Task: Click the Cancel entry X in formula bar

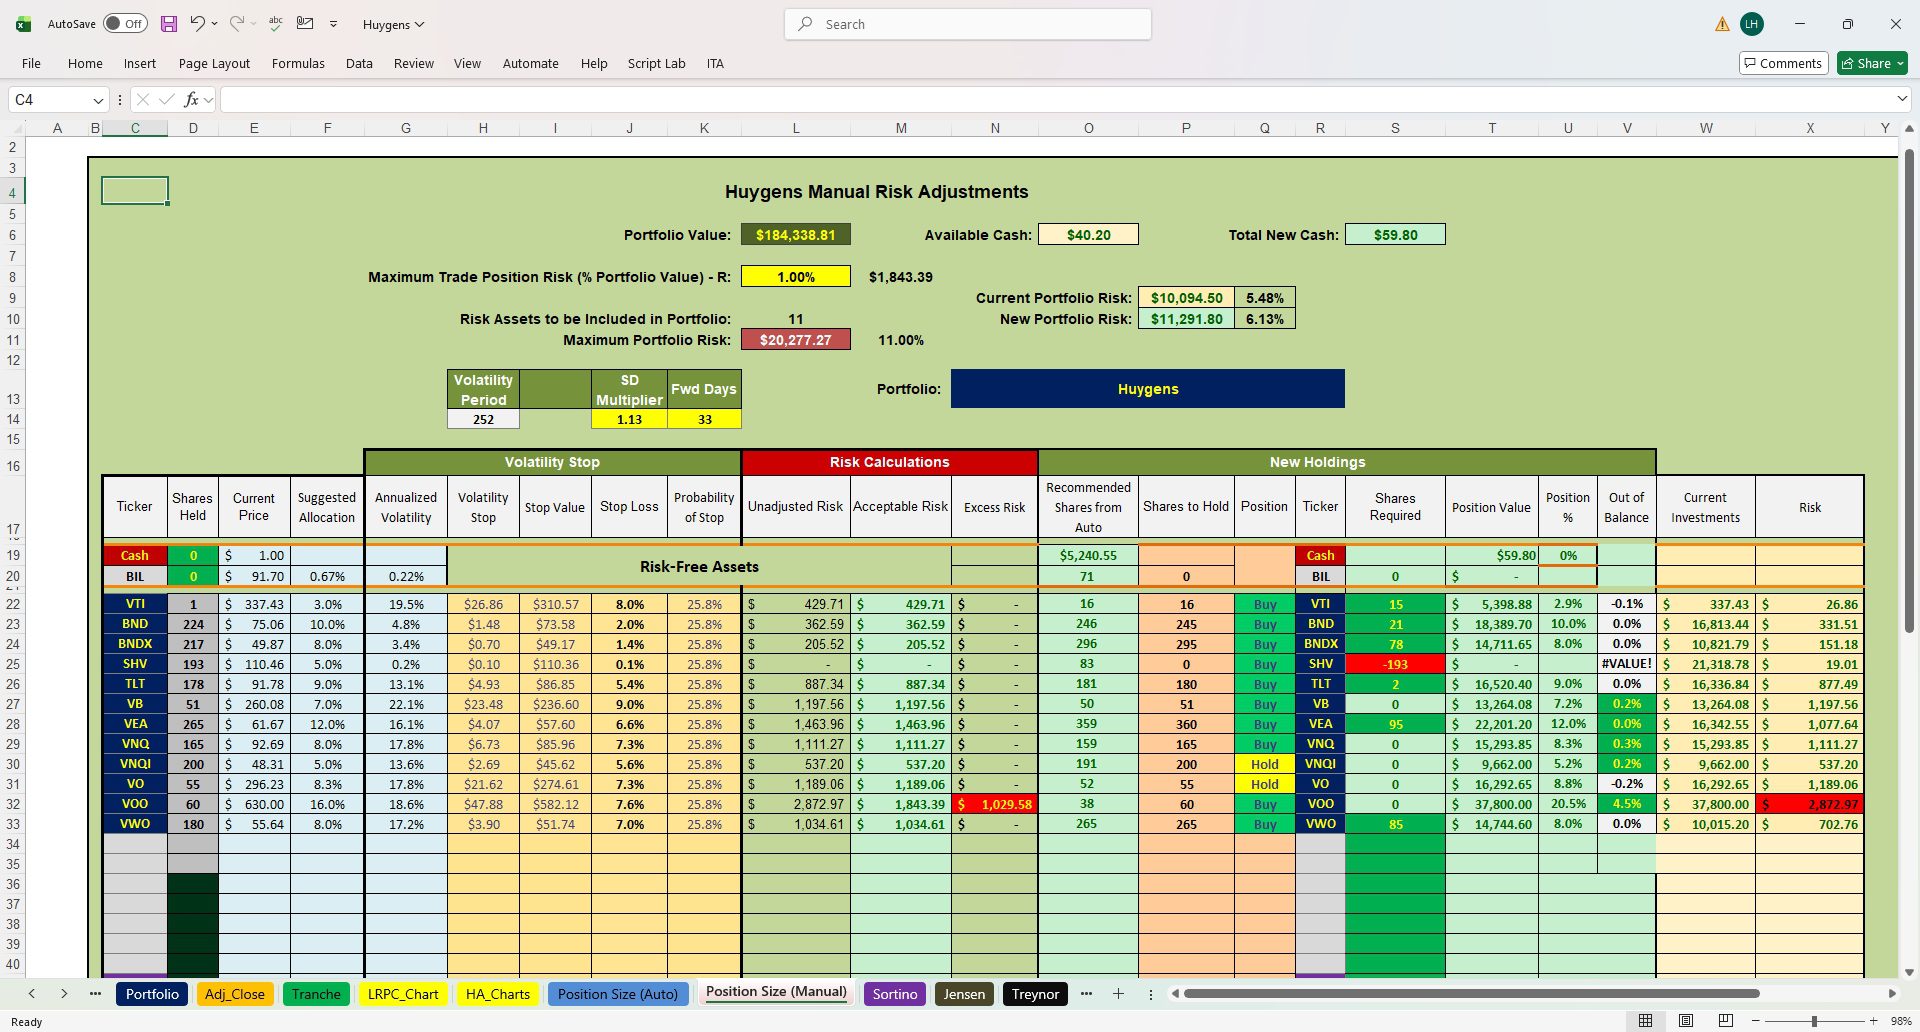Action: pyautogui.click(x=143, y=99)
